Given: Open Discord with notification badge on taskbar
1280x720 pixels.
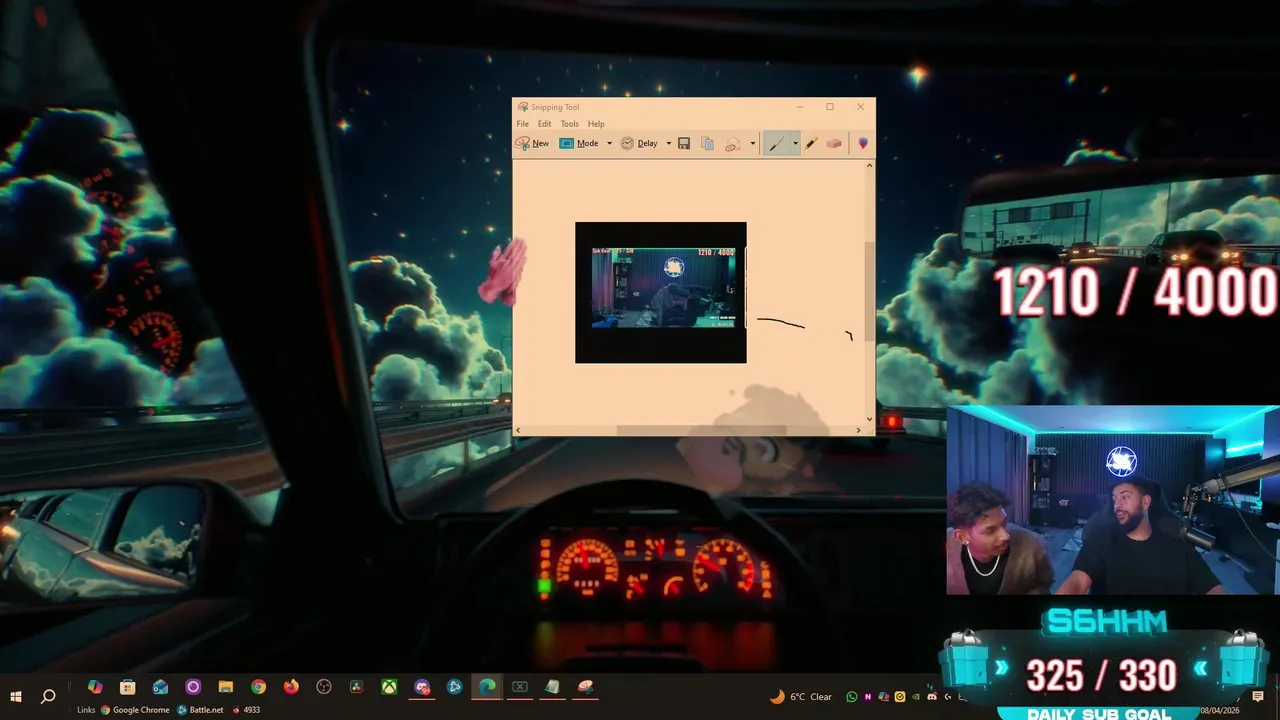Looking at the screenshot, I should coord(422,687).
